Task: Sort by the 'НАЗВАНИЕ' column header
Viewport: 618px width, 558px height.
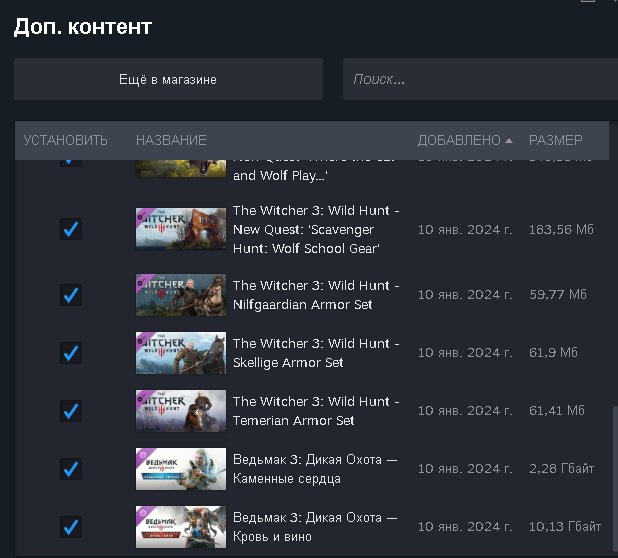Action: click(x=171, y=140)
